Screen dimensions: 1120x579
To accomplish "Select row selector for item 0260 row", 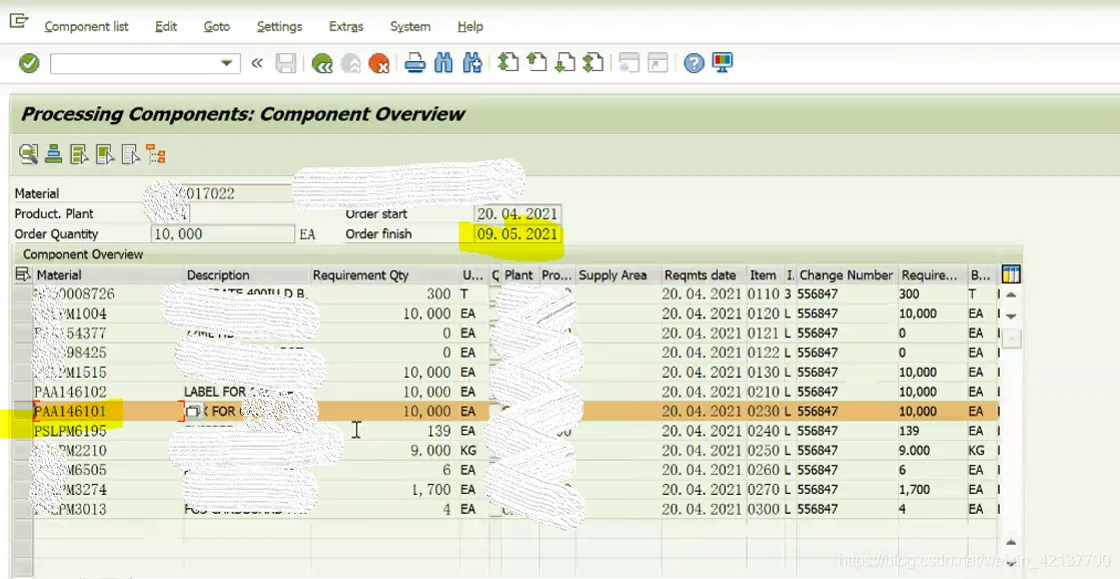I will coord(23,470).
